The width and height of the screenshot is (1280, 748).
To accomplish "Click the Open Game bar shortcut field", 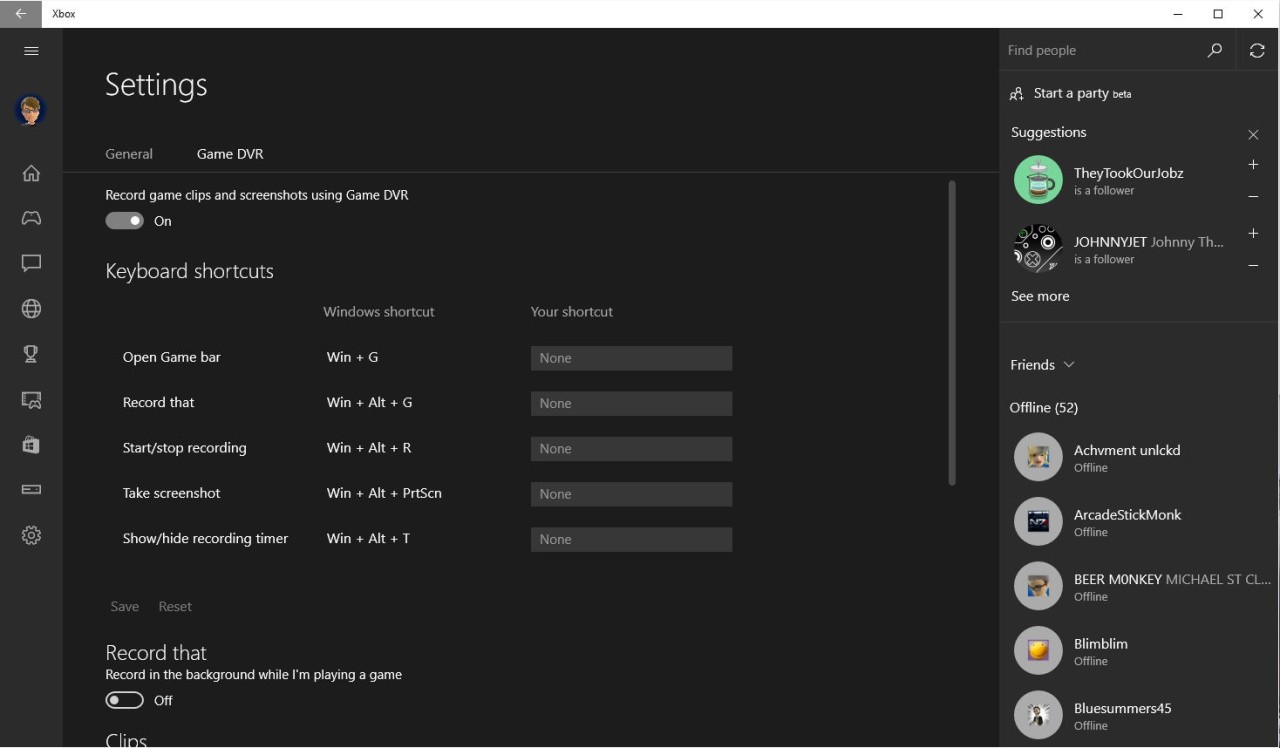I will click(x=631, y=358).
